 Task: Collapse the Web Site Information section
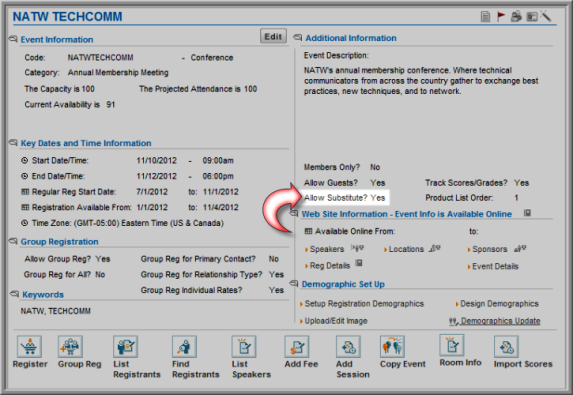pos(295,213)
